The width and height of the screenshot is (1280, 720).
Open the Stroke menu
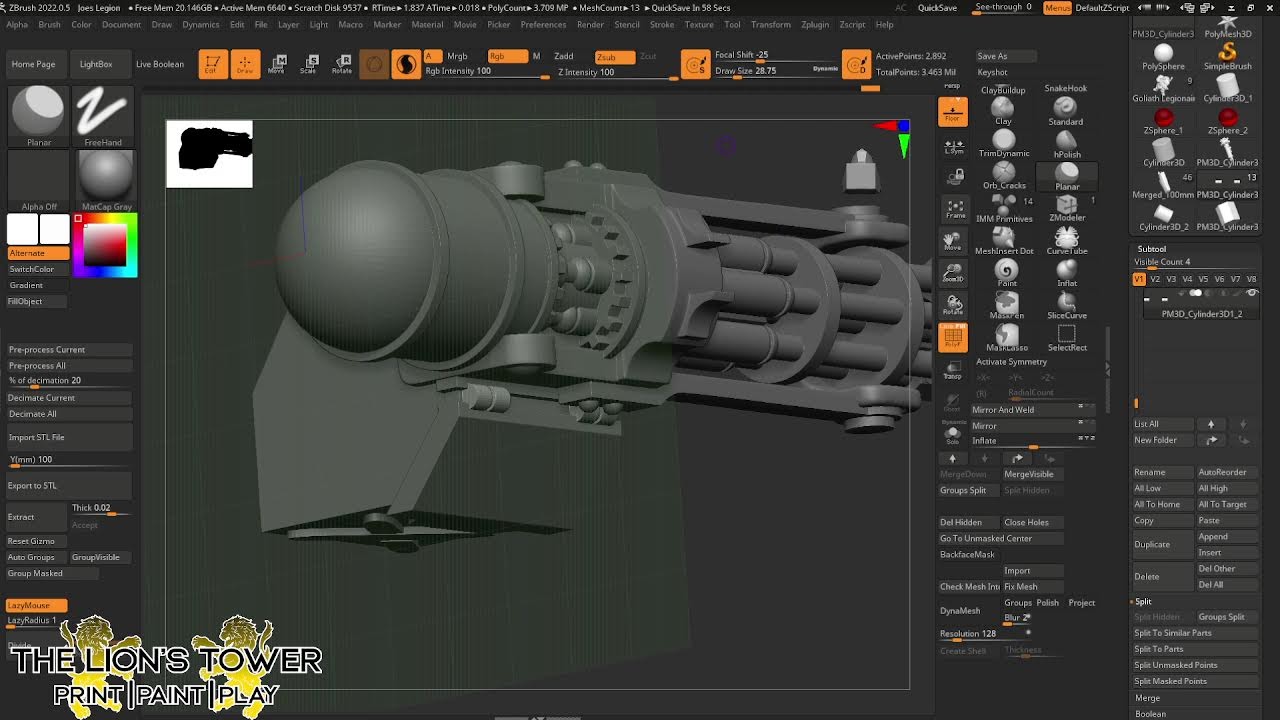(x=662, y=25)
